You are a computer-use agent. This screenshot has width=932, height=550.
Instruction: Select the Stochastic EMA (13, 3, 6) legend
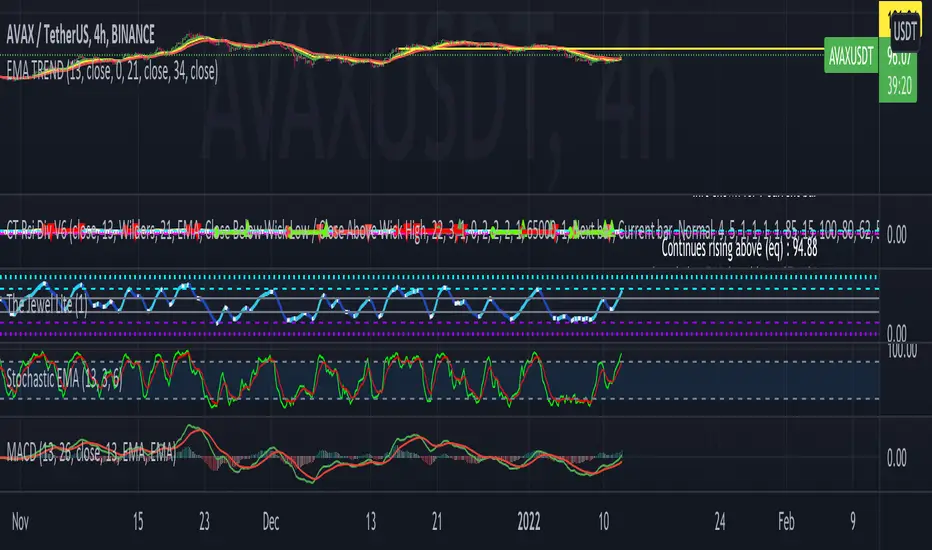tap(64, 378)
